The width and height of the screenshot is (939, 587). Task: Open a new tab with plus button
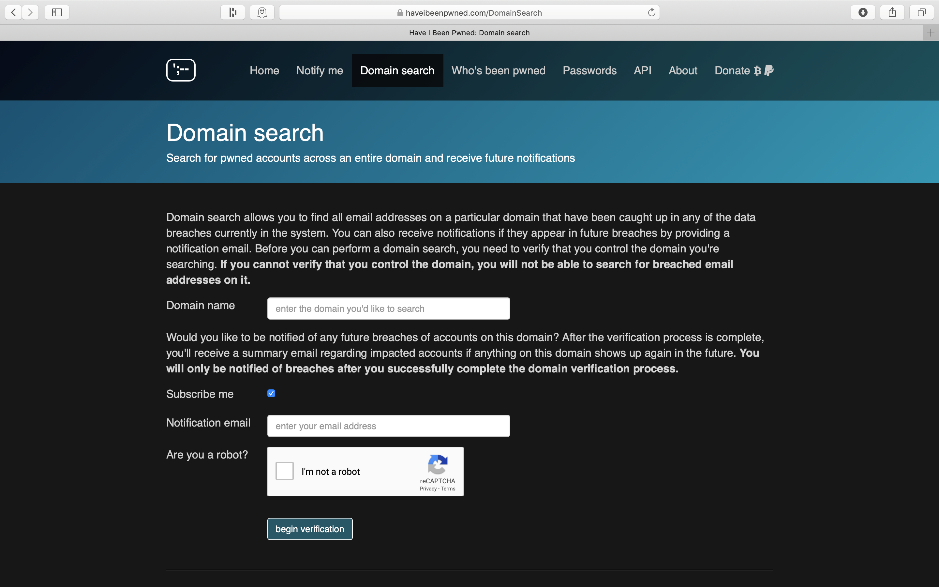931,33
